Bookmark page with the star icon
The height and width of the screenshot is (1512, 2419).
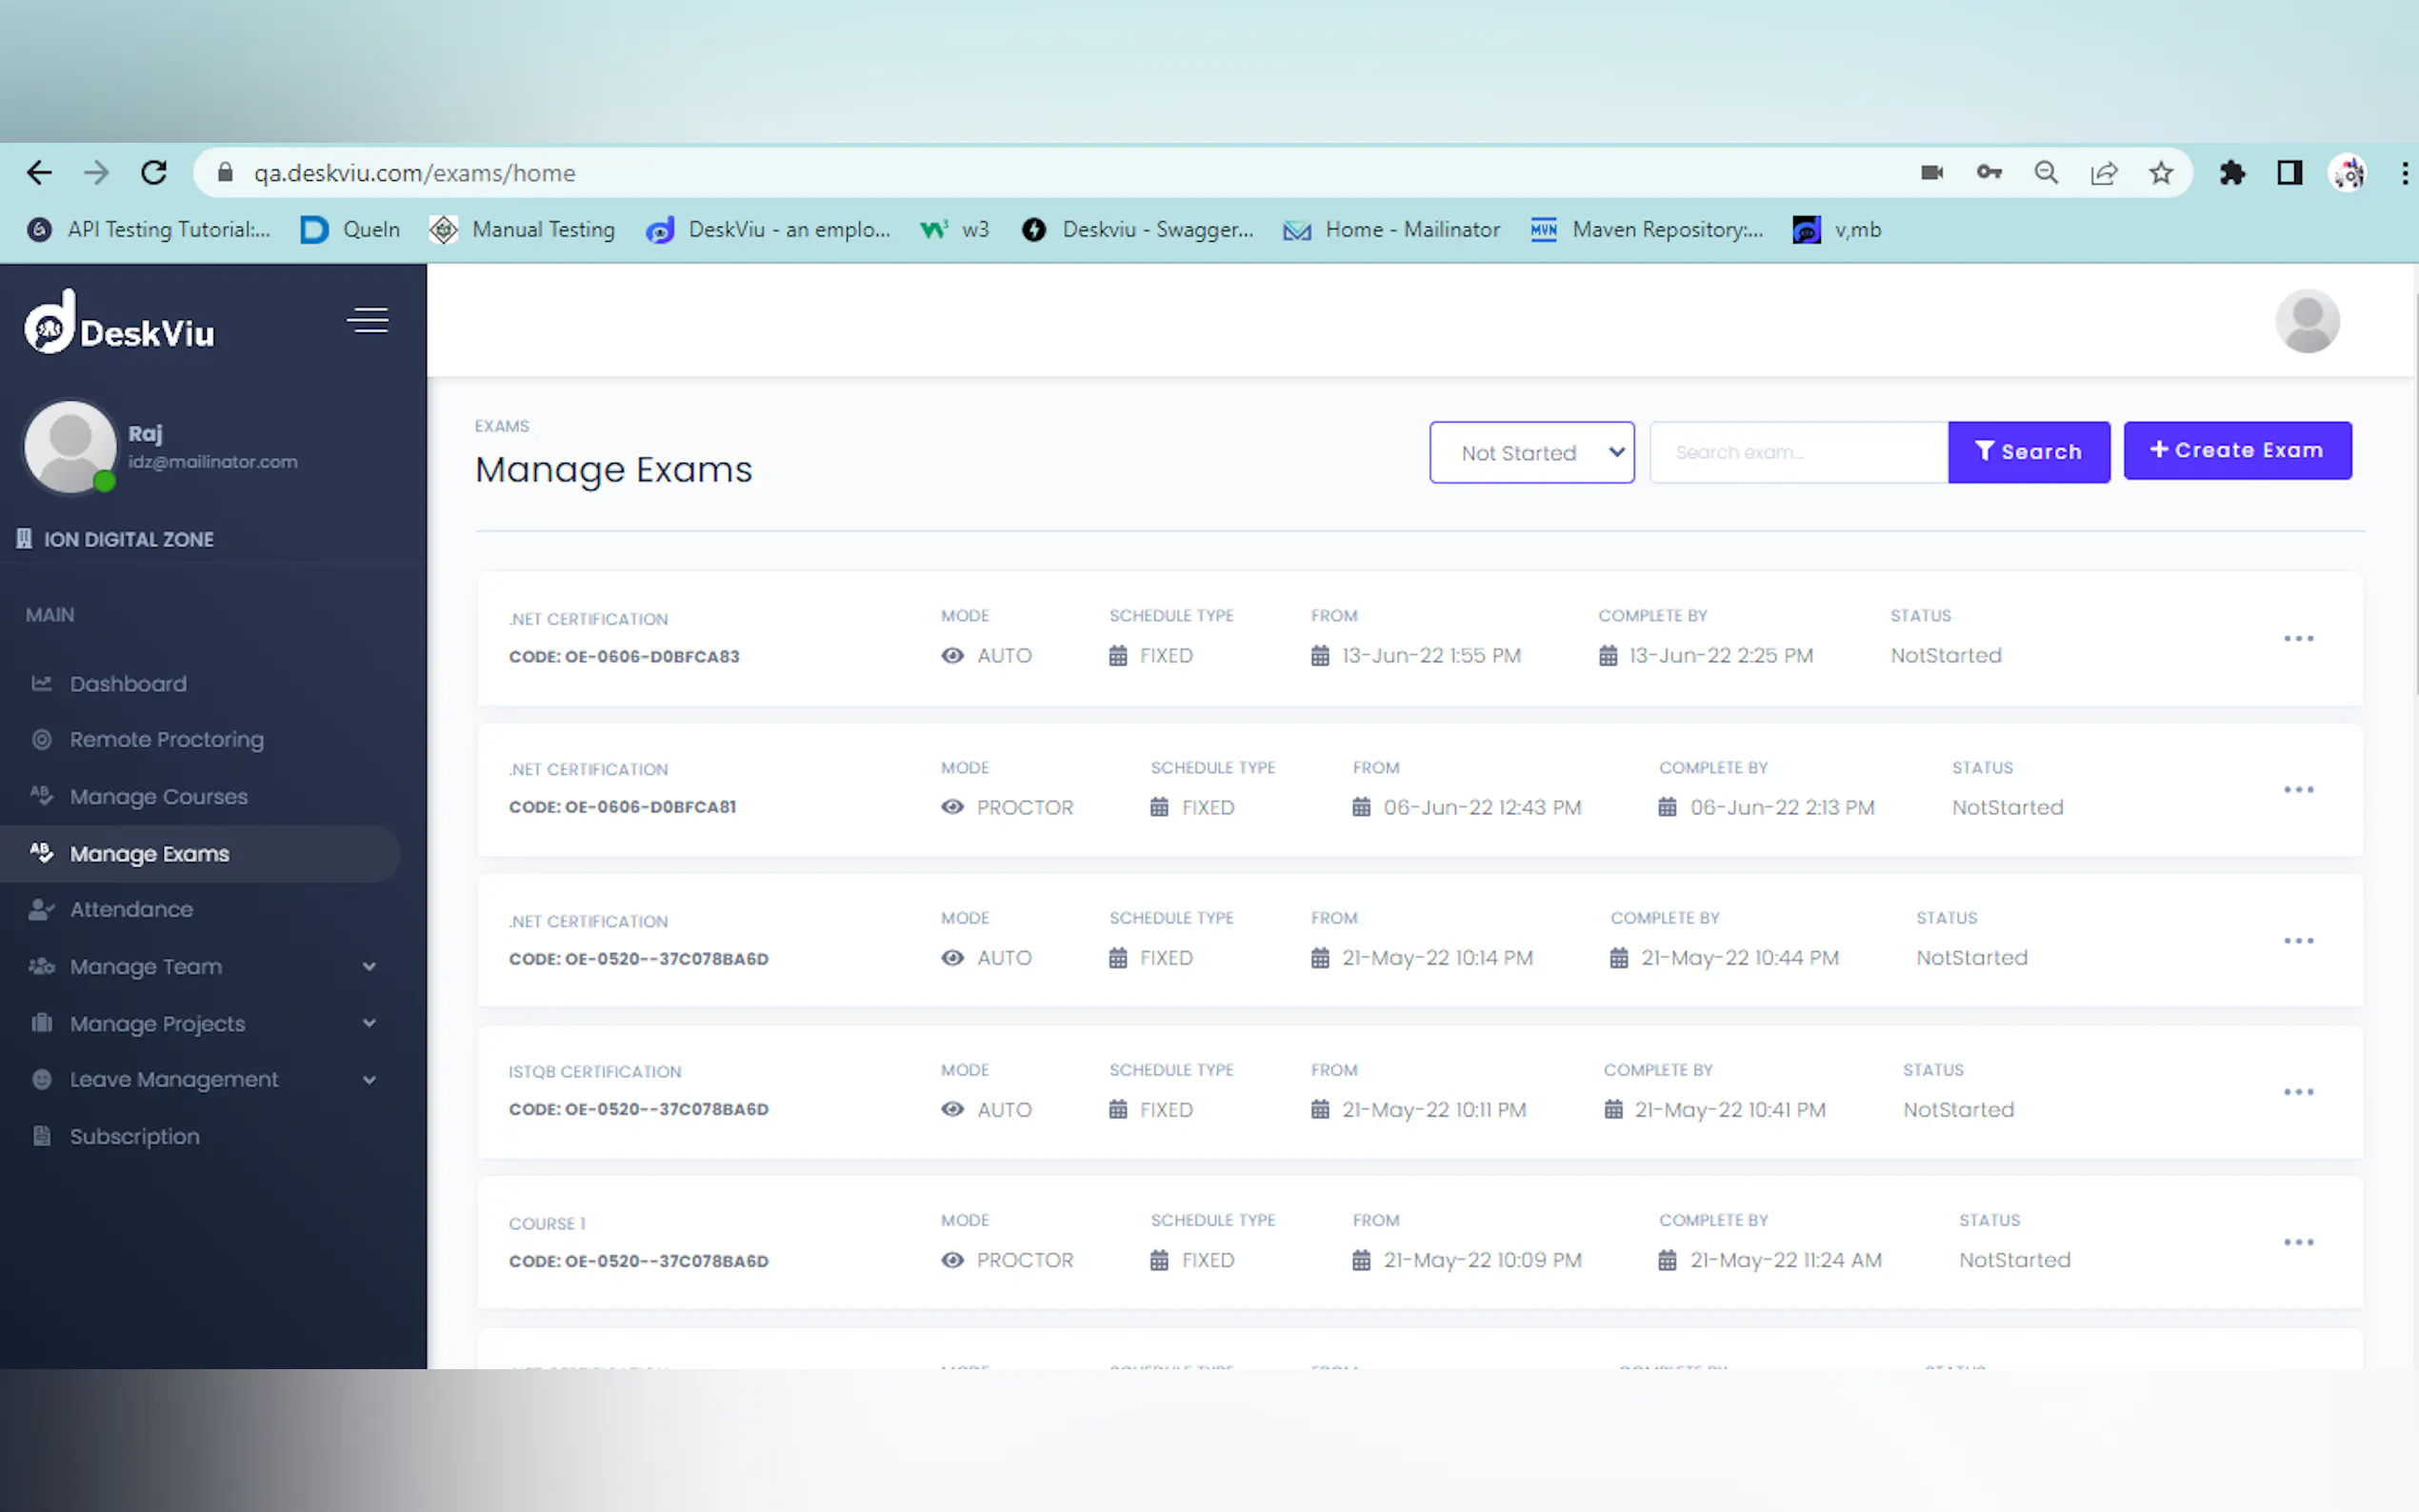pos(2160,173)
